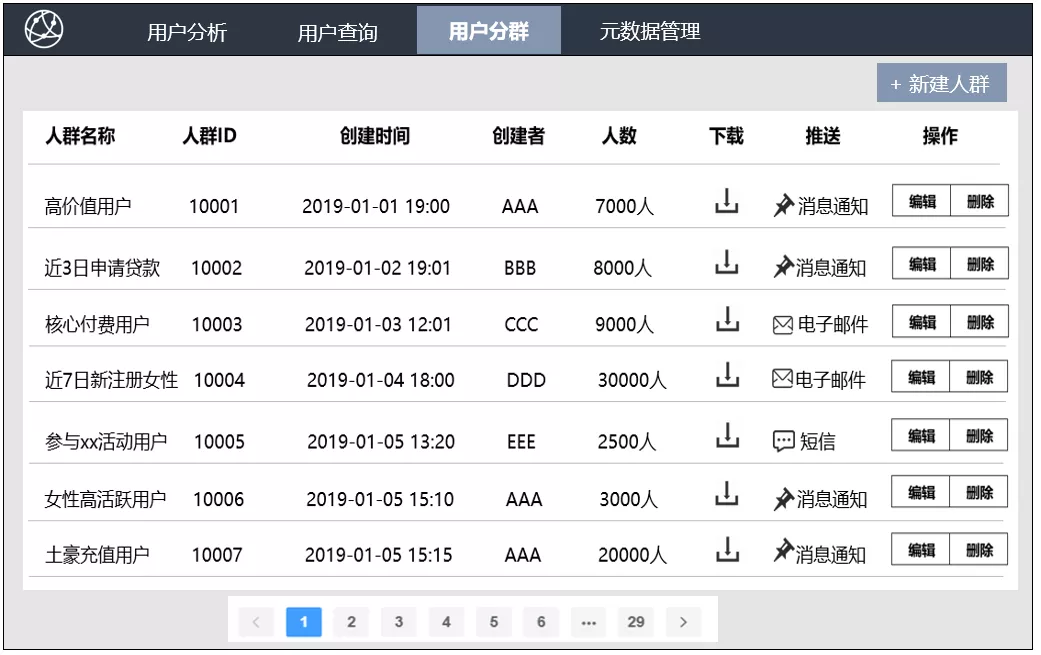The height and width of the screenshot is (655, 1041).
Task: Go to next page arrow
Action: point(683,622)
